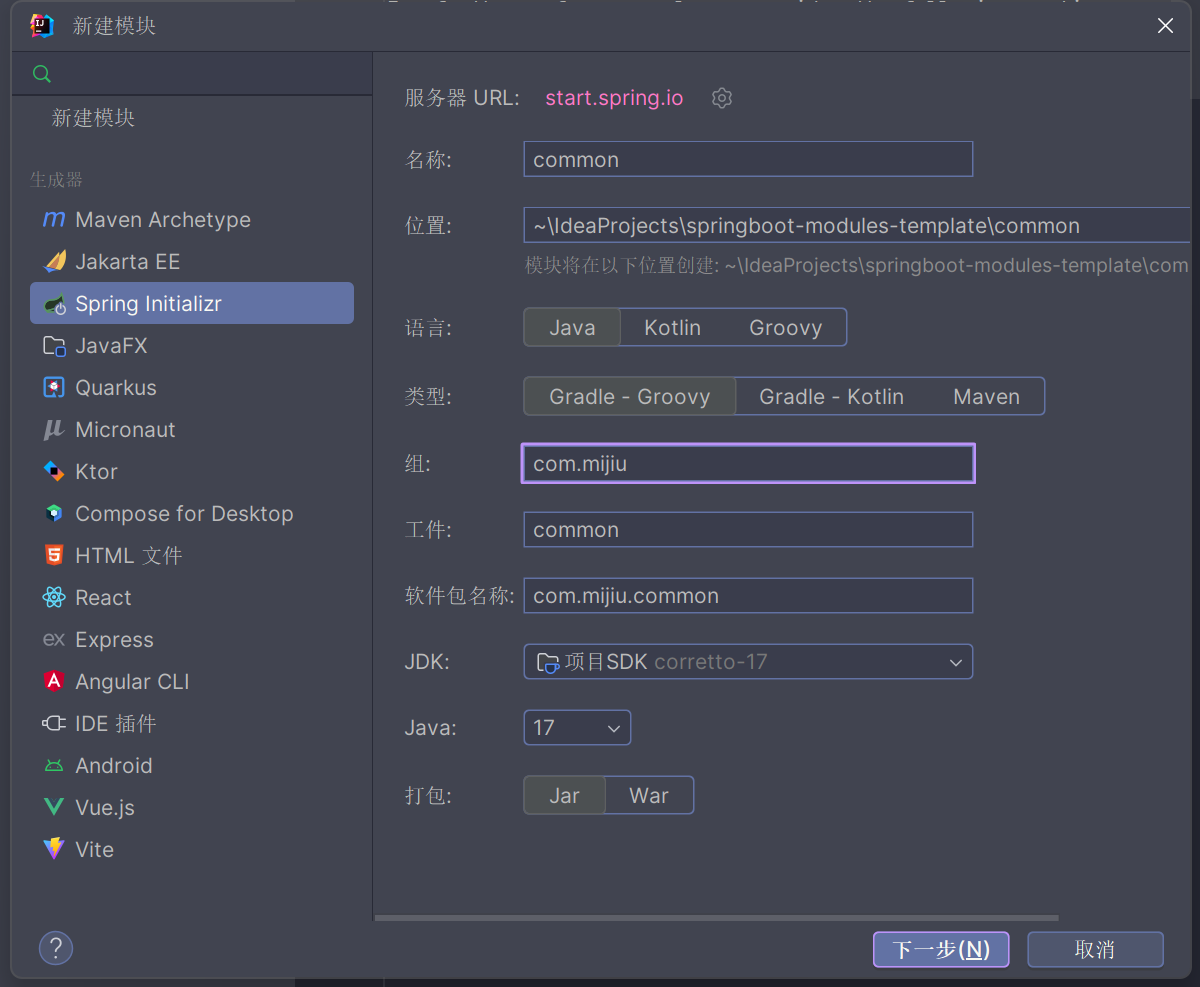Click the 工件 artifact field
This screenshot has height=987, width=1200.
coord(748,529)
